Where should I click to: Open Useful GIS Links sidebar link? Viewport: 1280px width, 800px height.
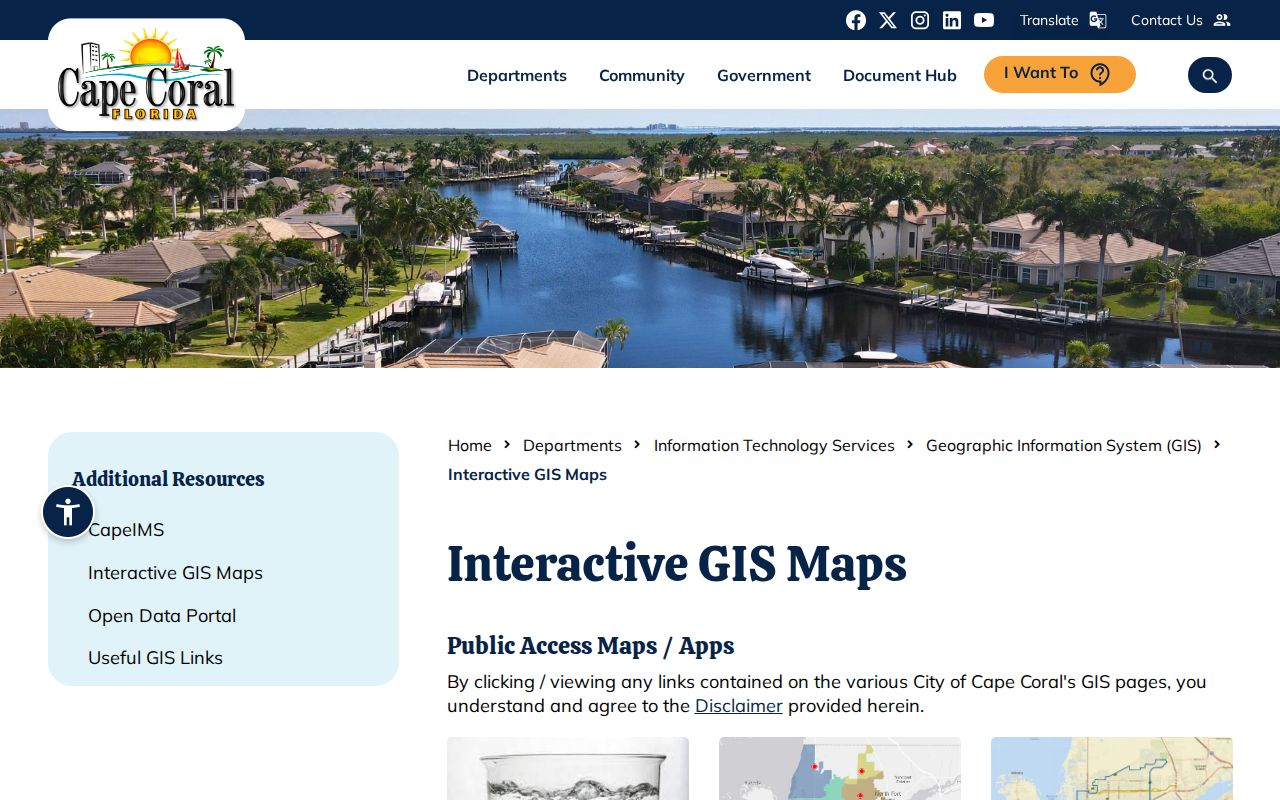pos(155,658)
